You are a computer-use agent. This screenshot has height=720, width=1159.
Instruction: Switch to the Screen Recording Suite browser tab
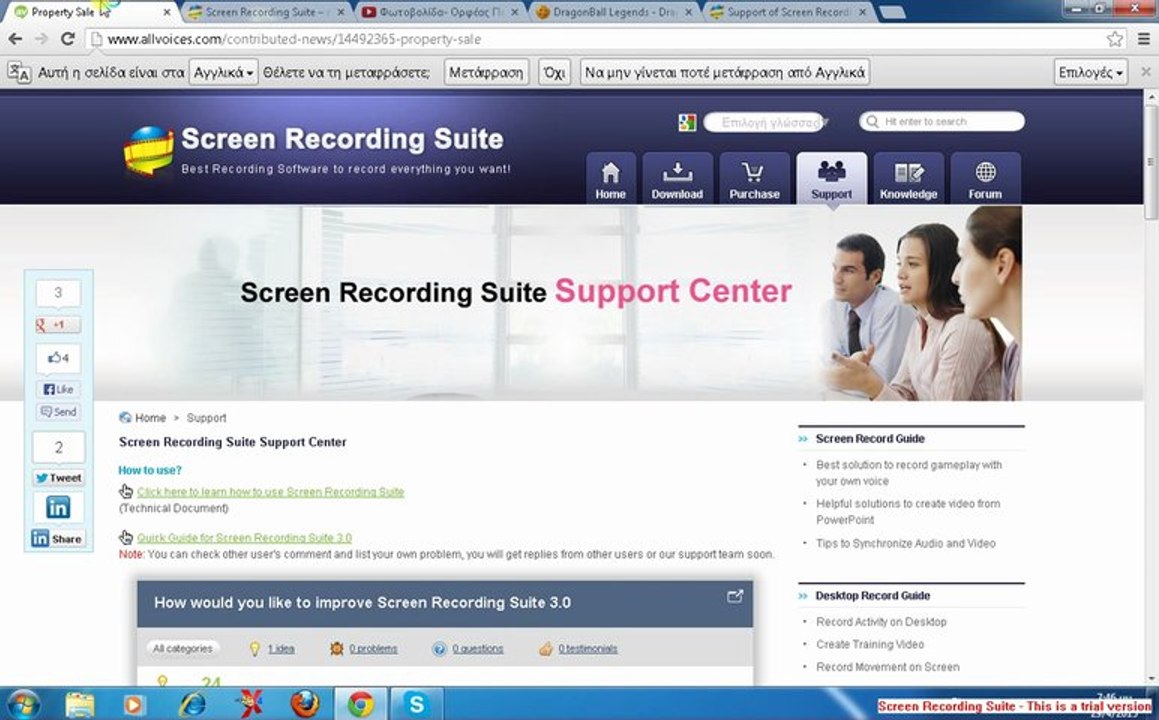[x=266, y=12]
